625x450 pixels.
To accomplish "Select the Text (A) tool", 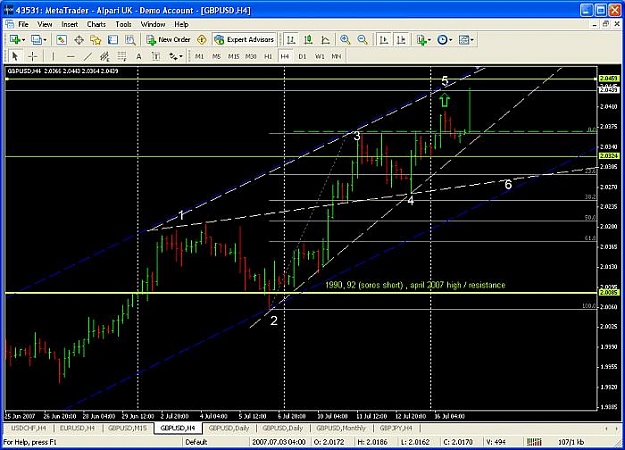I will point(139,56).
